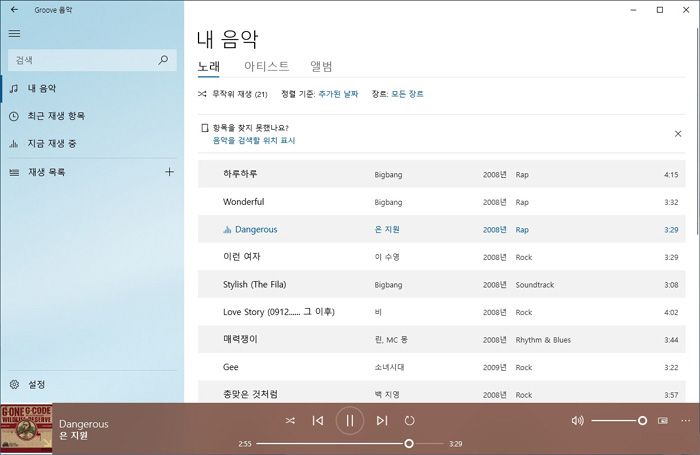Skip to the next track
Viewport: 700px width, 455px height.
pos(382,421)
